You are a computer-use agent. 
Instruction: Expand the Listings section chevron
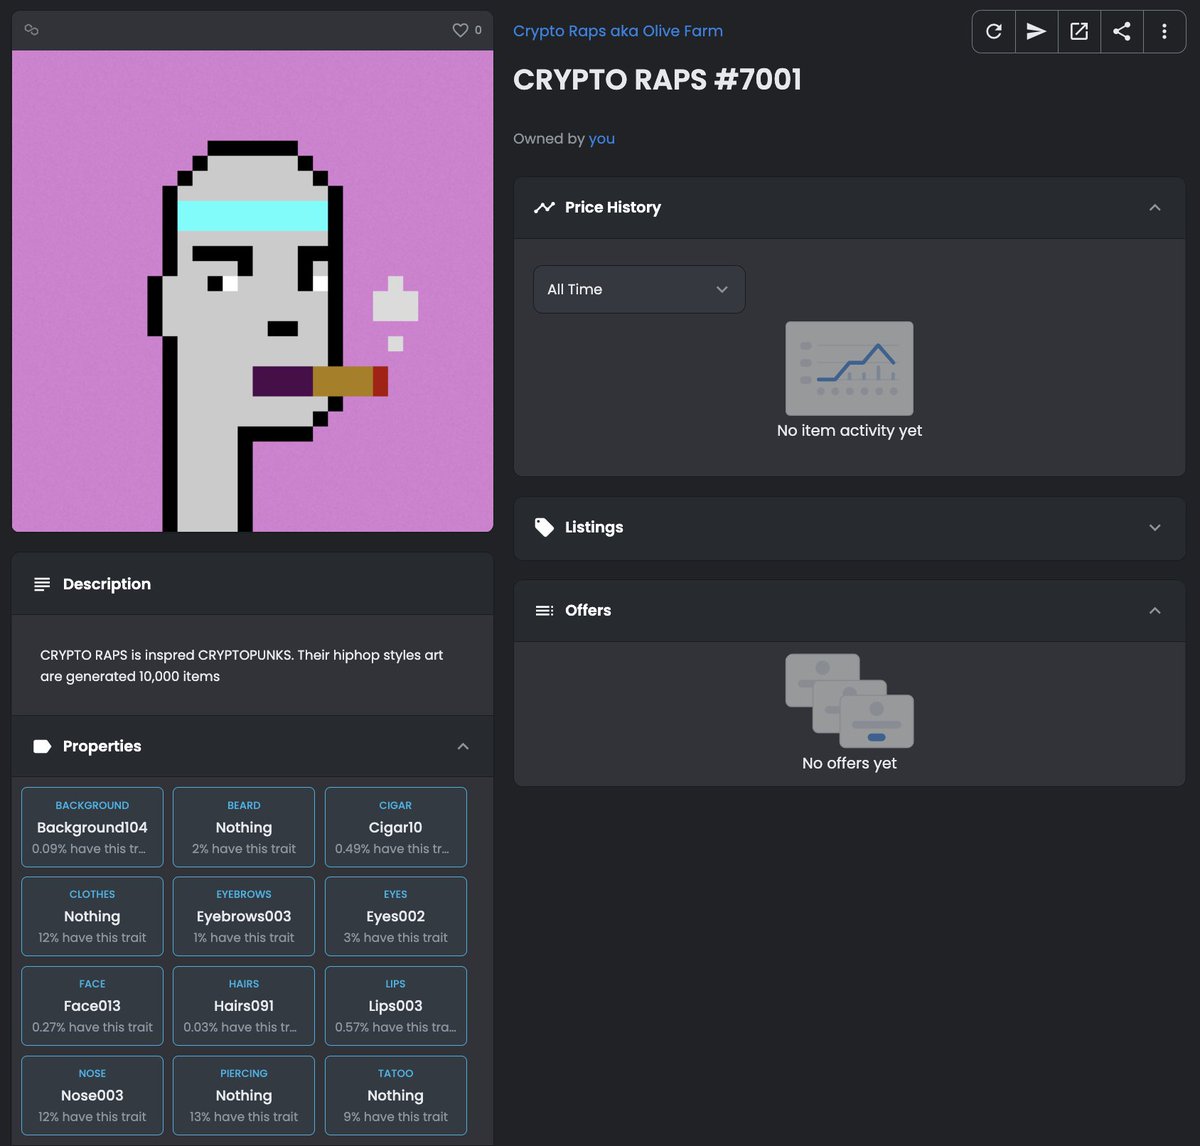point(1155,527)
